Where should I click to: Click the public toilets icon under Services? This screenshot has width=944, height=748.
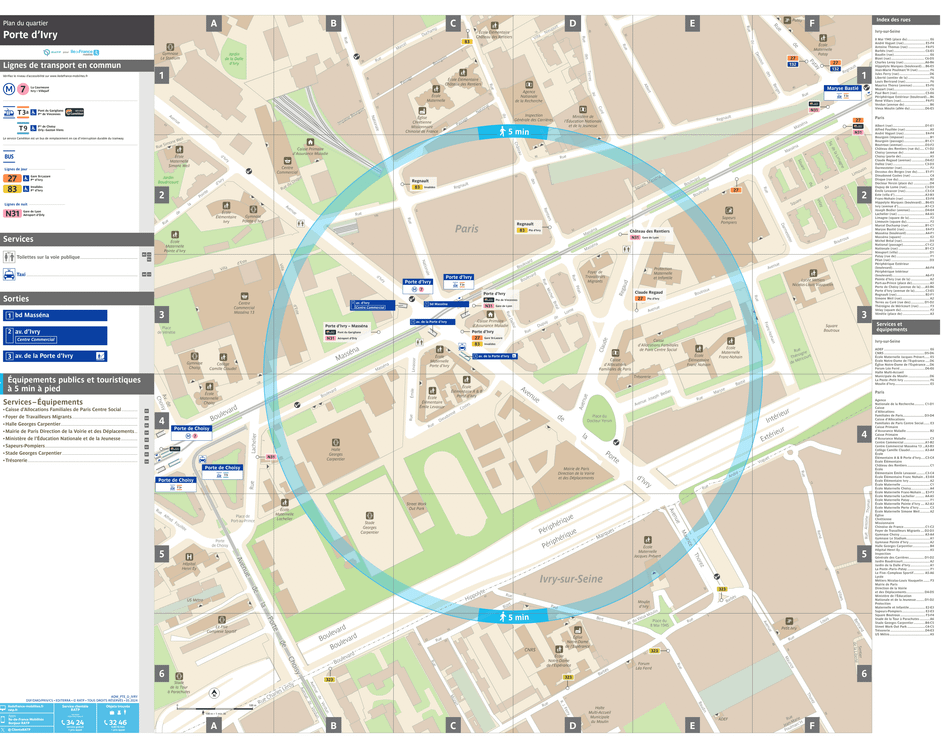coord(8,257)
